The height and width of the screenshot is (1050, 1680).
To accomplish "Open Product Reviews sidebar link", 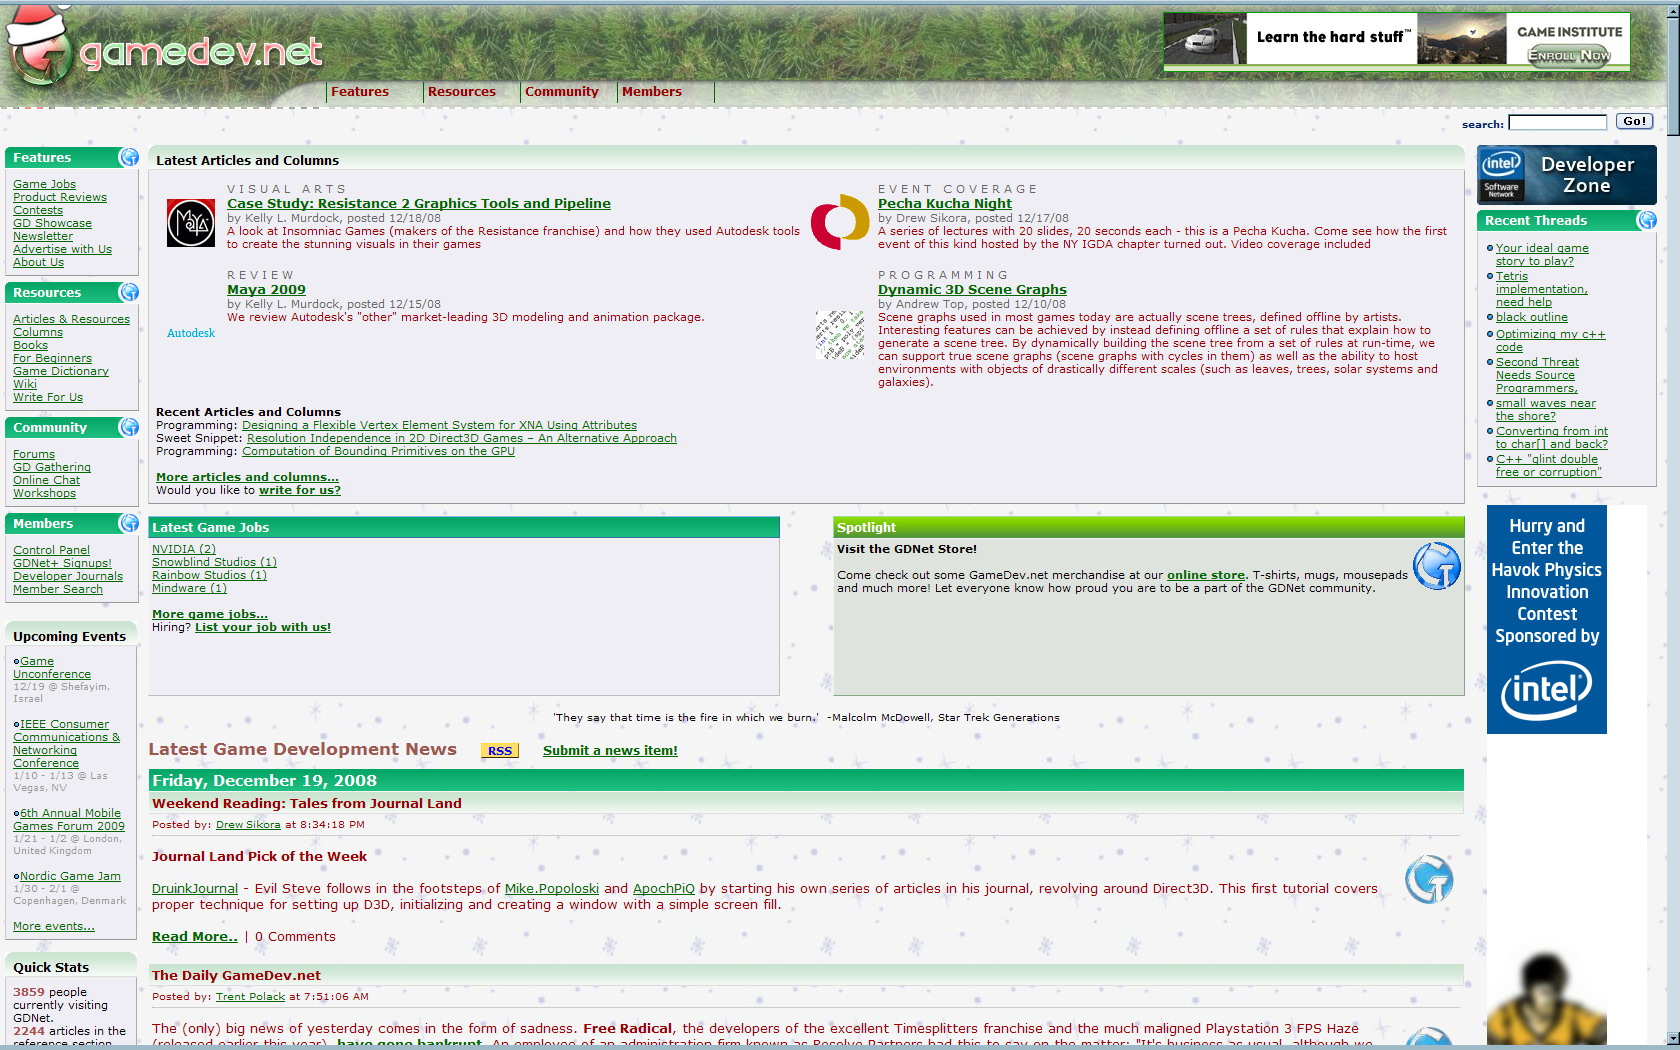I will point(60,197).
